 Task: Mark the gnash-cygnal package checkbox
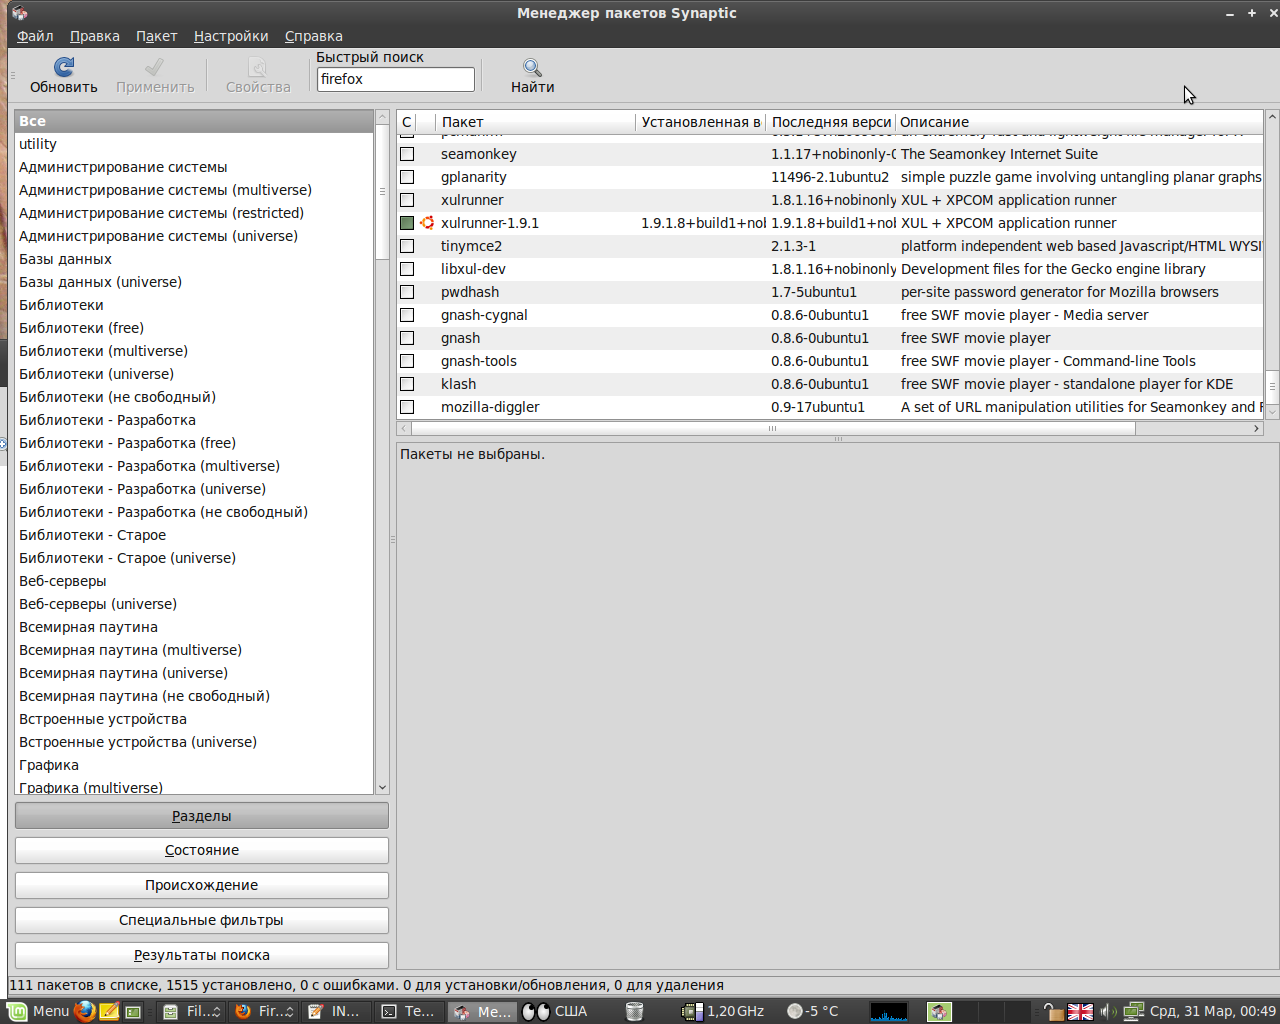pyautogui.click(x=407, y=315)
